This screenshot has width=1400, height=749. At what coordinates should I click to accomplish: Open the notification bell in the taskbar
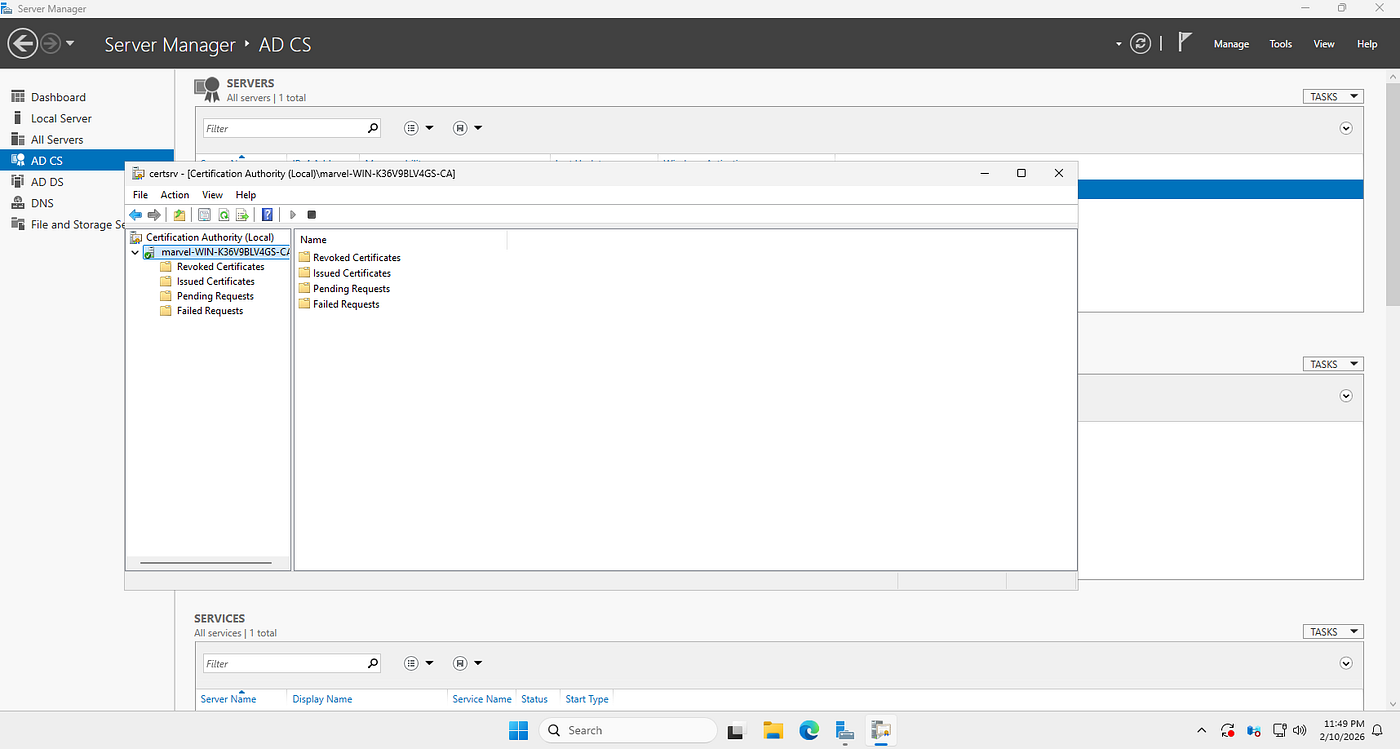coord(1377,730)
